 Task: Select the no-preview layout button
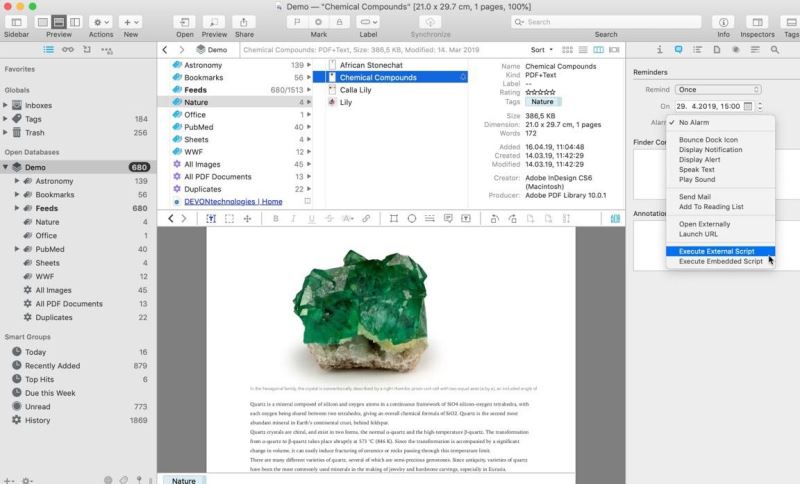click(43, 22)
